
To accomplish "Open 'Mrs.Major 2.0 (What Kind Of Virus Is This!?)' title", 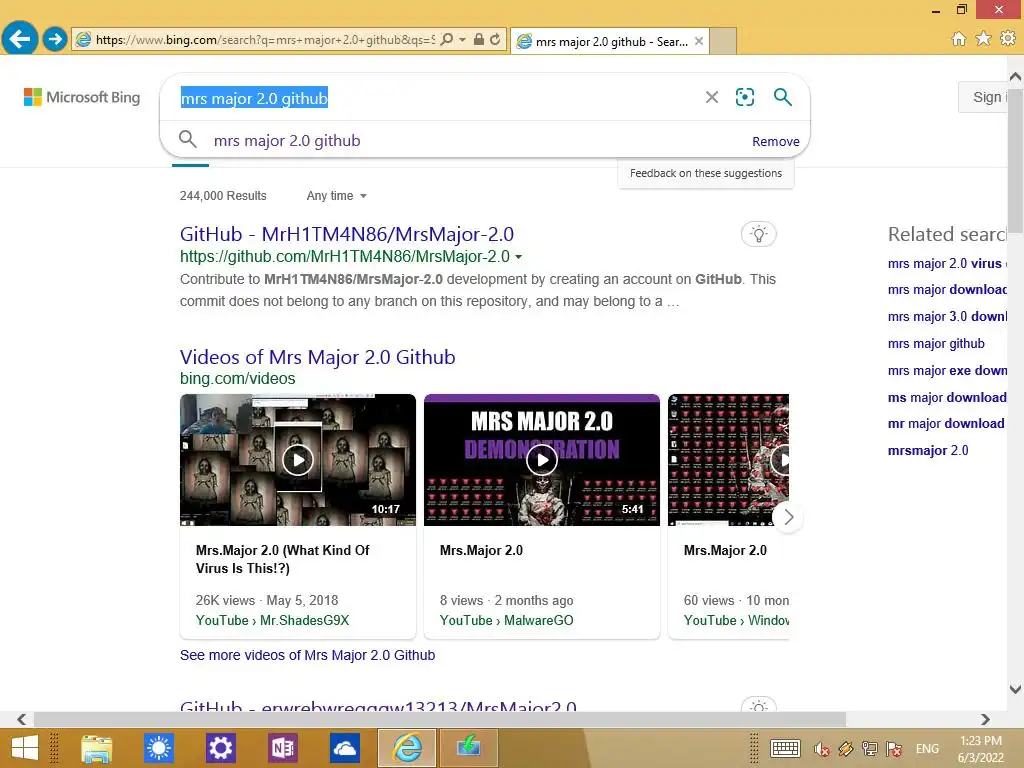I will pos(283,559).
